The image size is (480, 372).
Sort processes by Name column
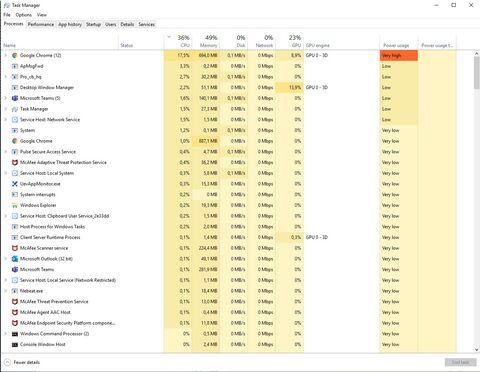60,41
